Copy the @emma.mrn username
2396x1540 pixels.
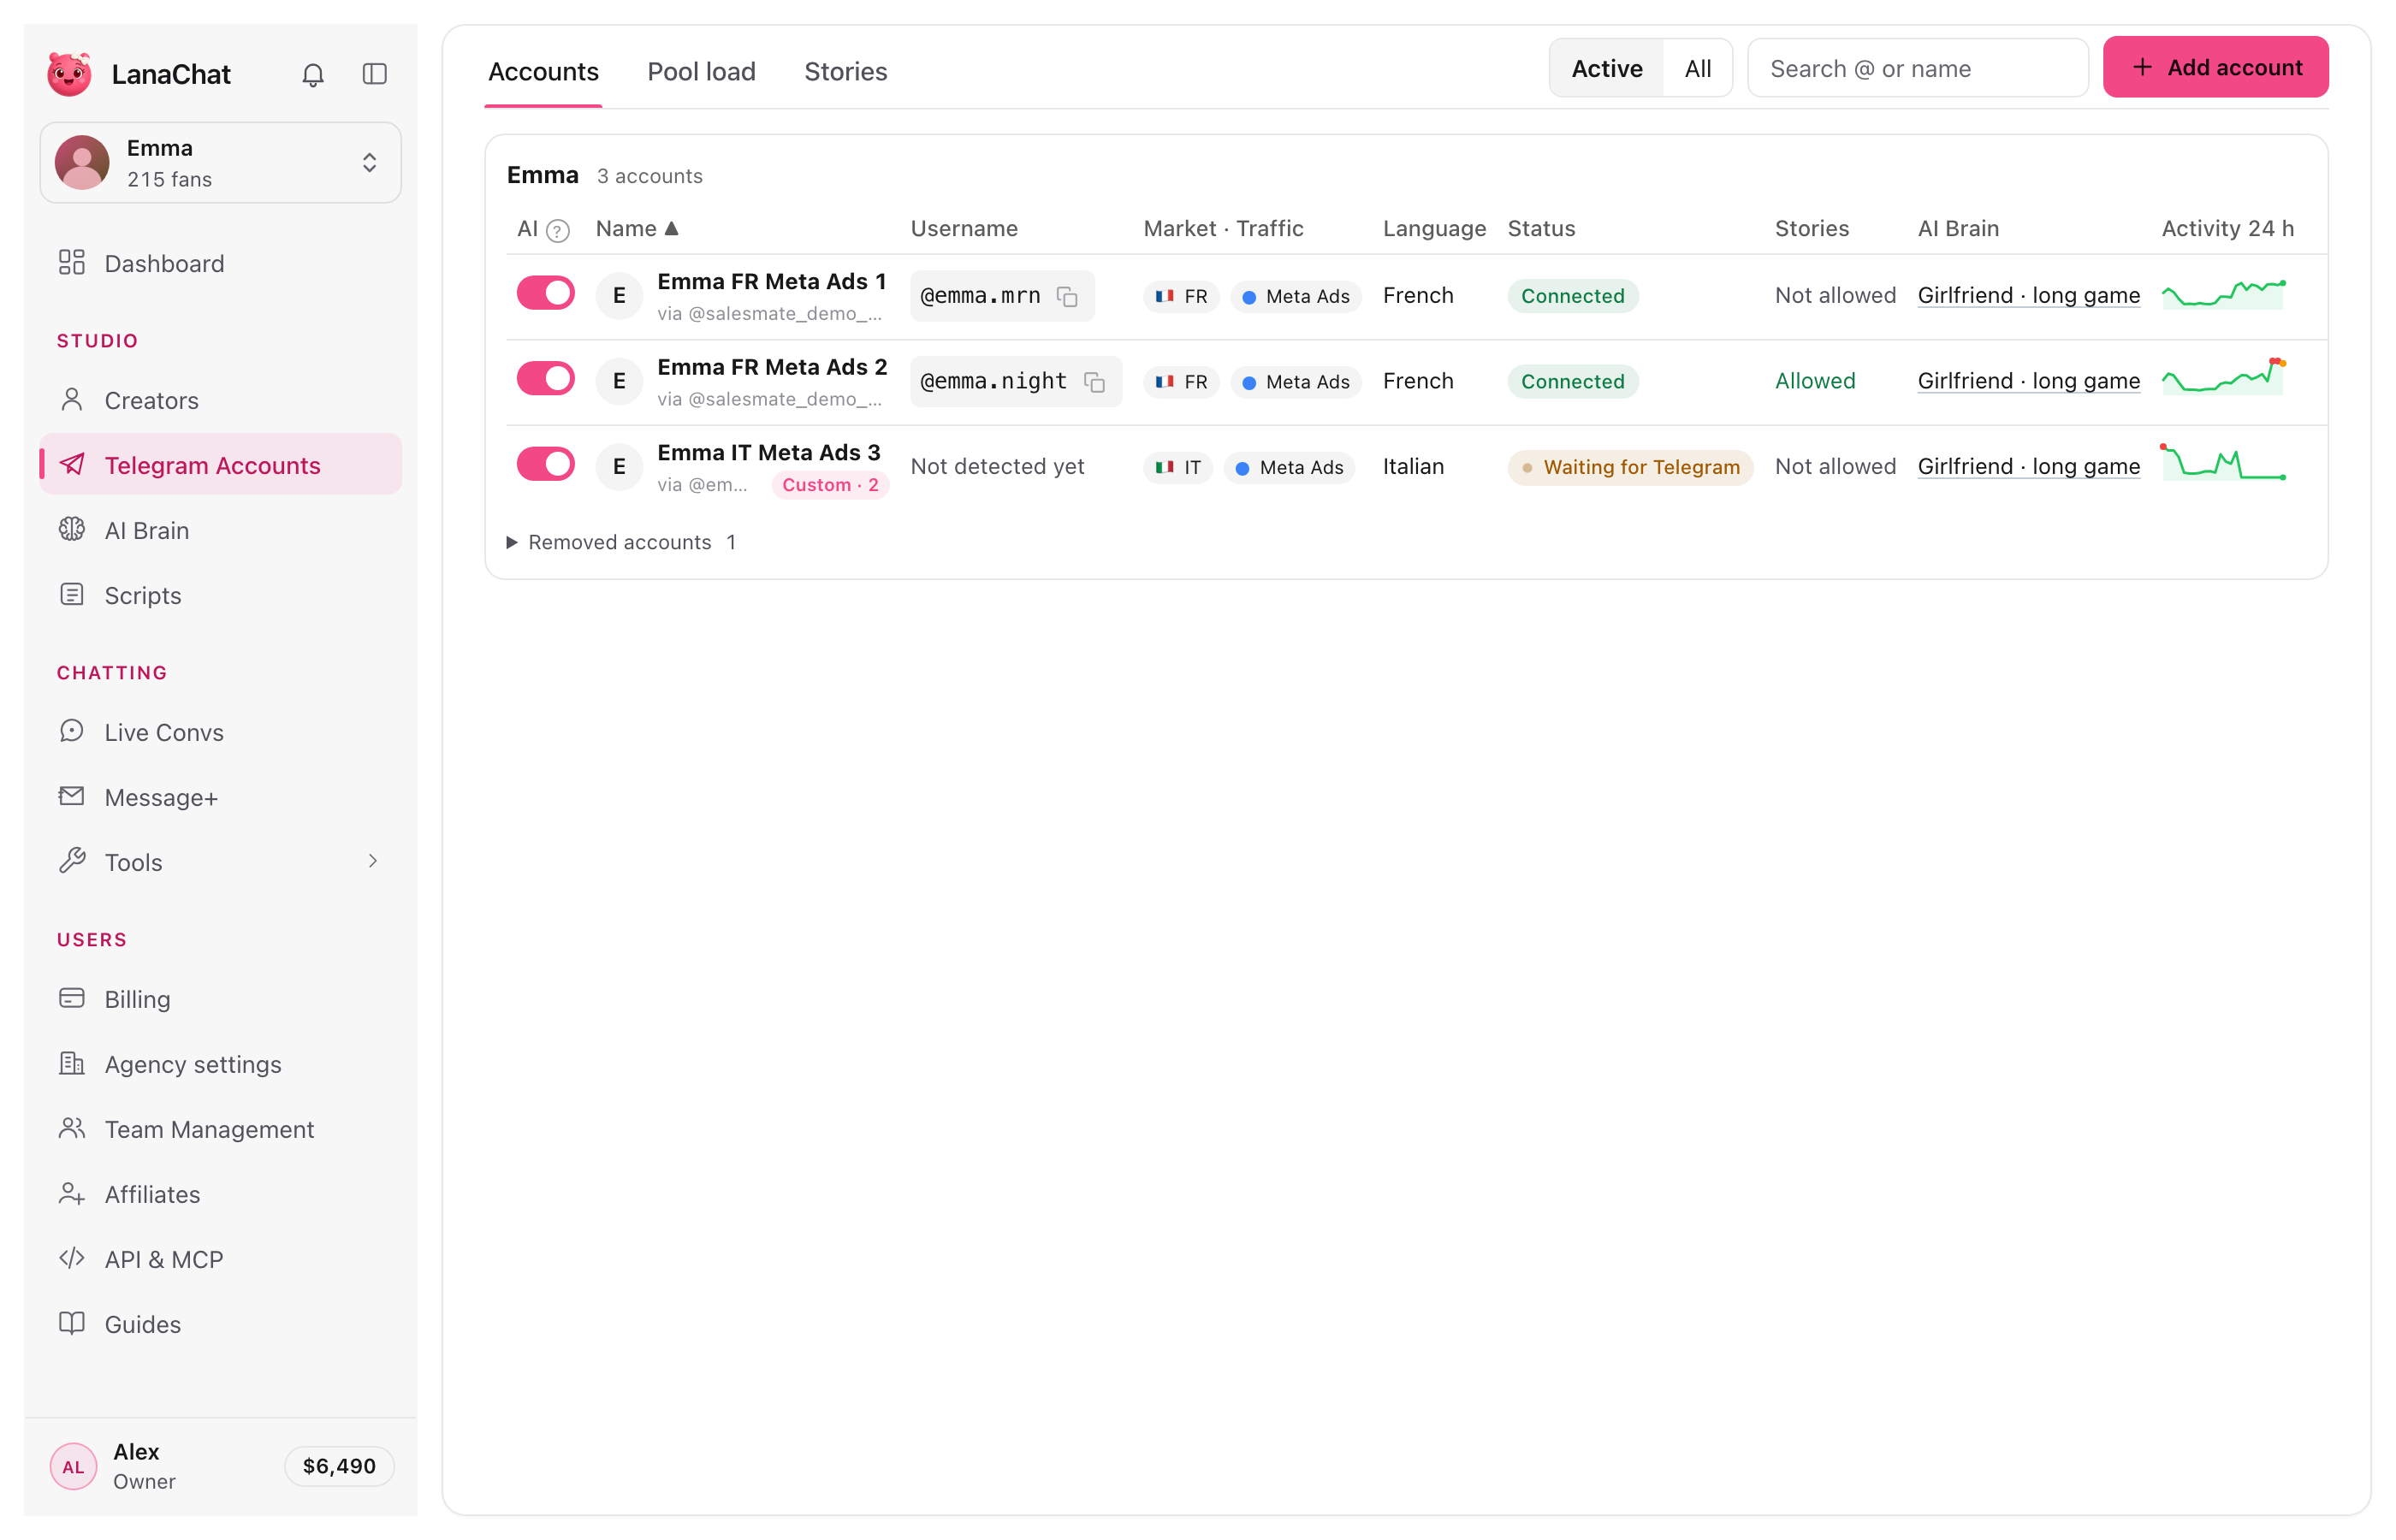1067,297
